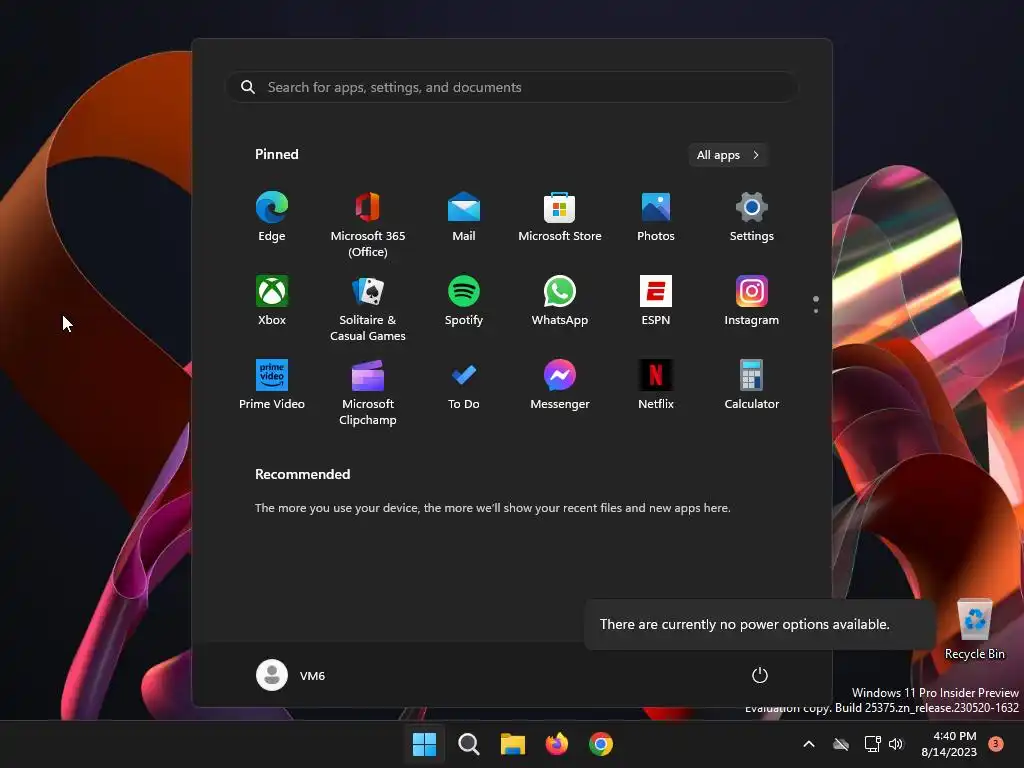Open the Mail app

pos(464,217)
